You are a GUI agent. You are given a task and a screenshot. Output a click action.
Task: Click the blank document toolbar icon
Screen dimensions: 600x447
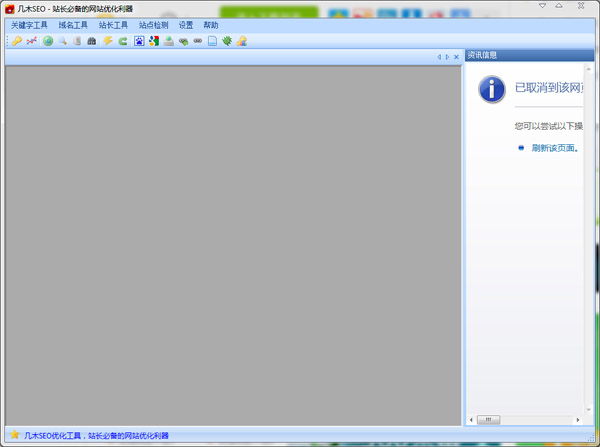click(212, 41)
